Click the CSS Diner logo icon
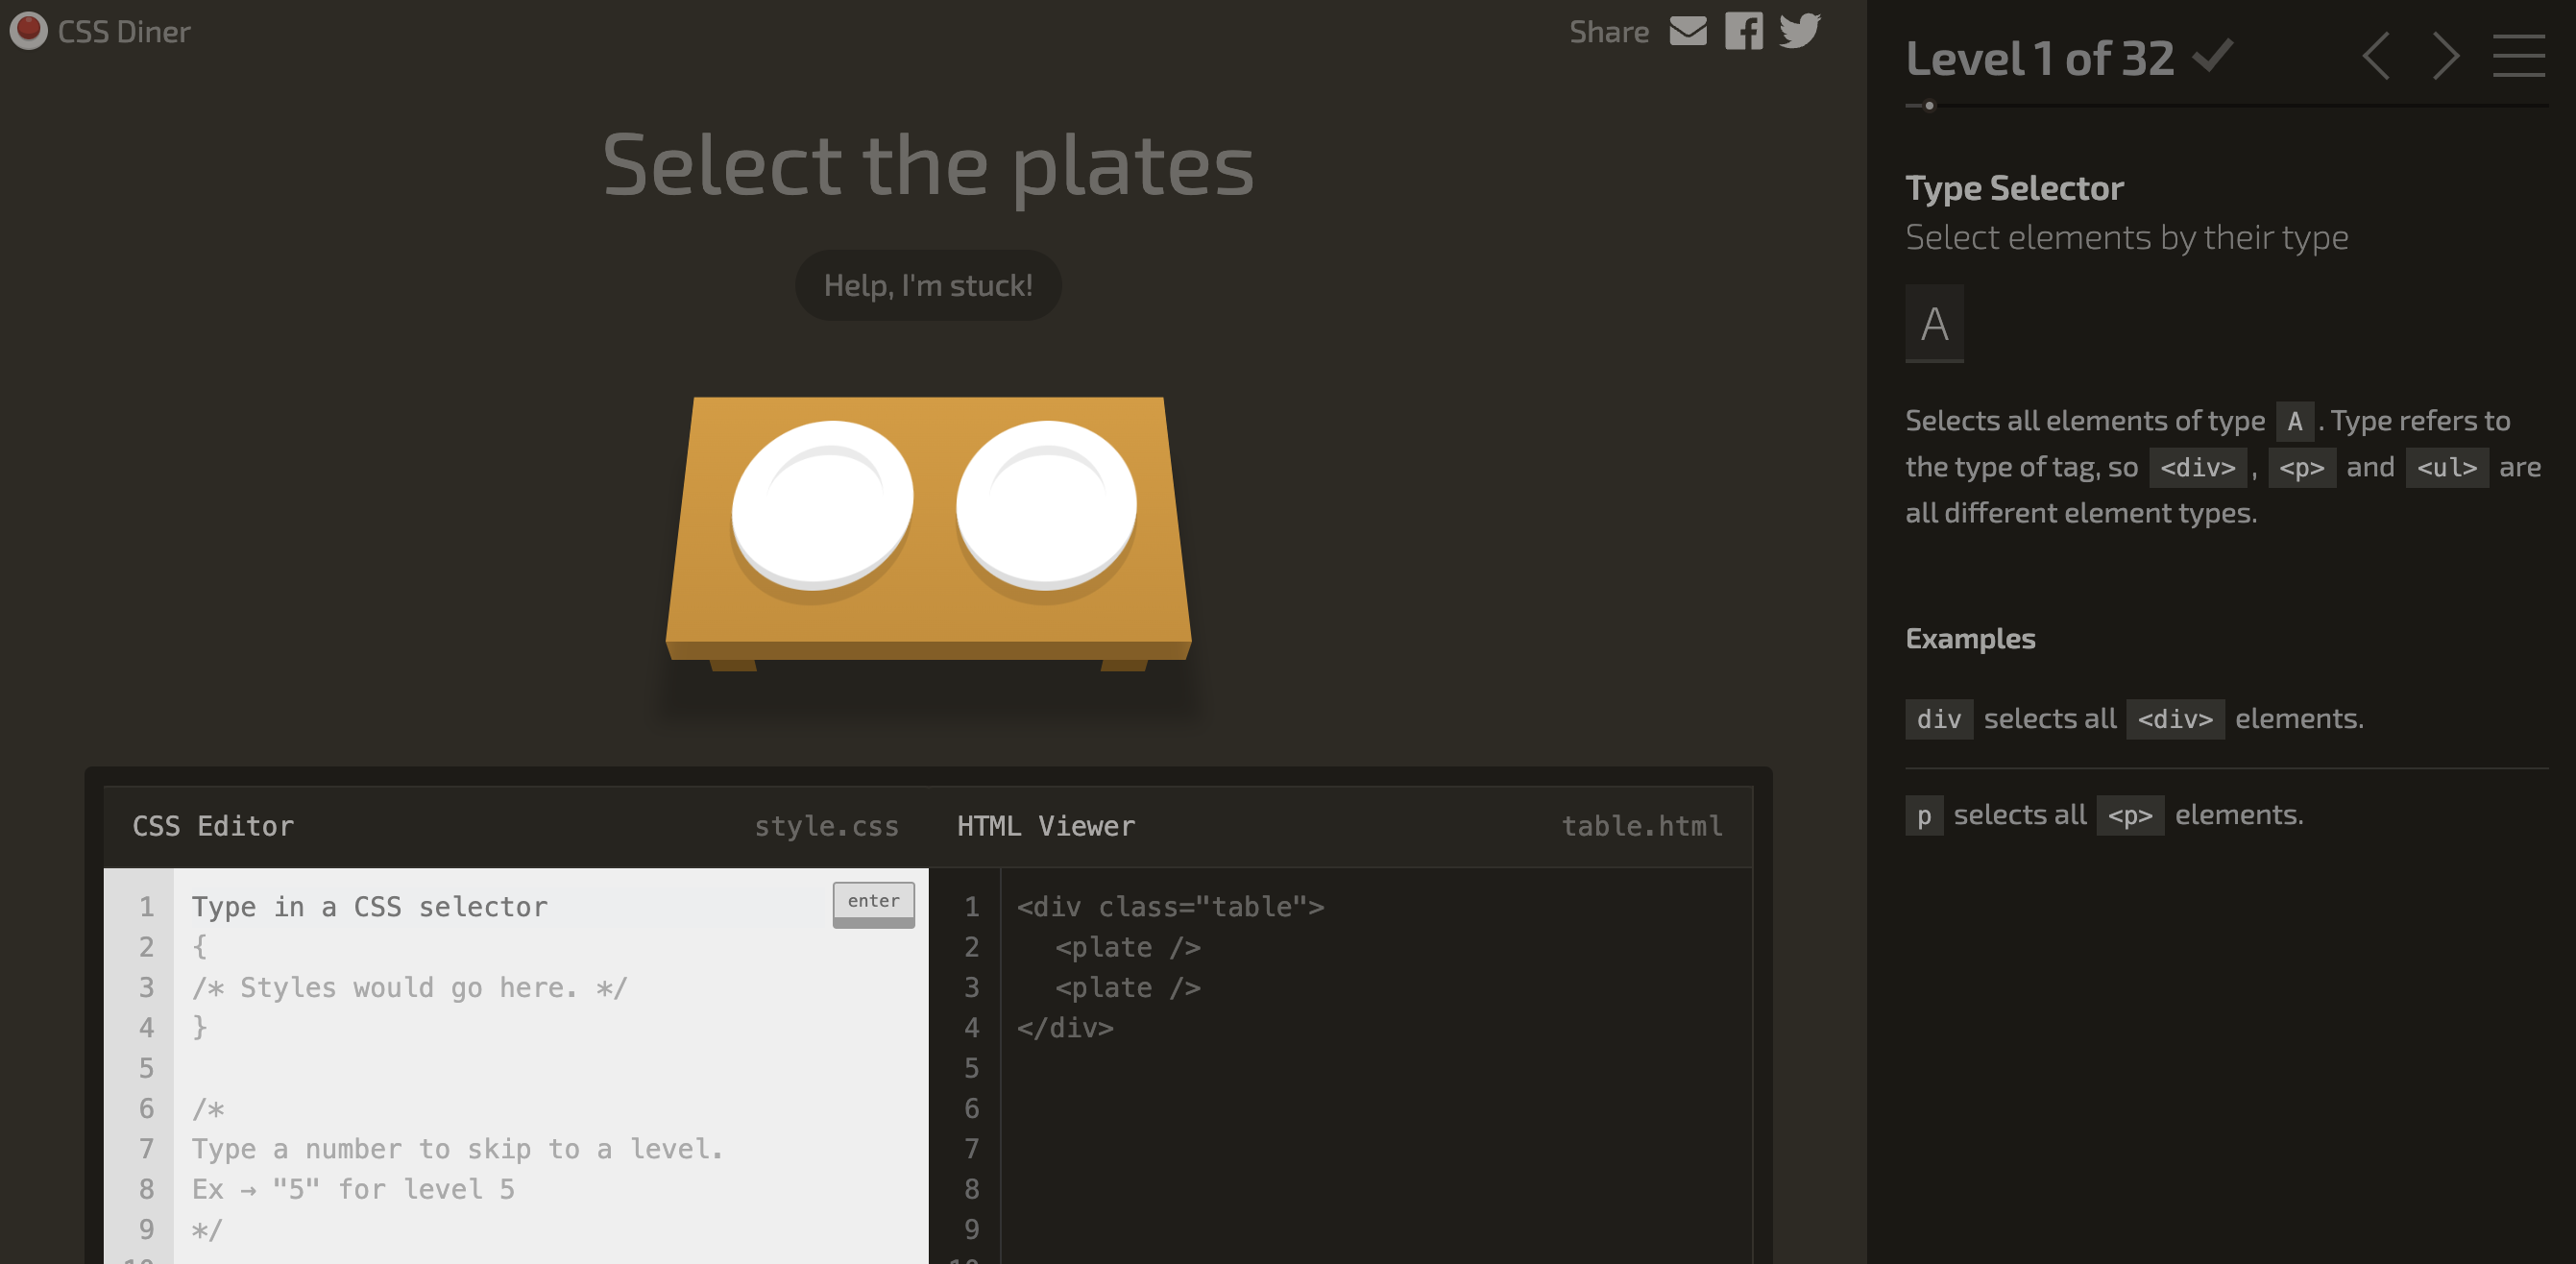 tap(28, 30)
